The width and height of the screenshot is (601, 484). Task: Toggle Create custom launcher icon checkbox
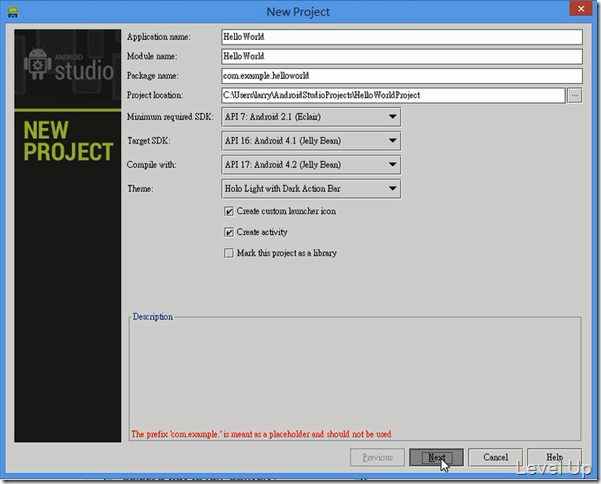(229, 211)
